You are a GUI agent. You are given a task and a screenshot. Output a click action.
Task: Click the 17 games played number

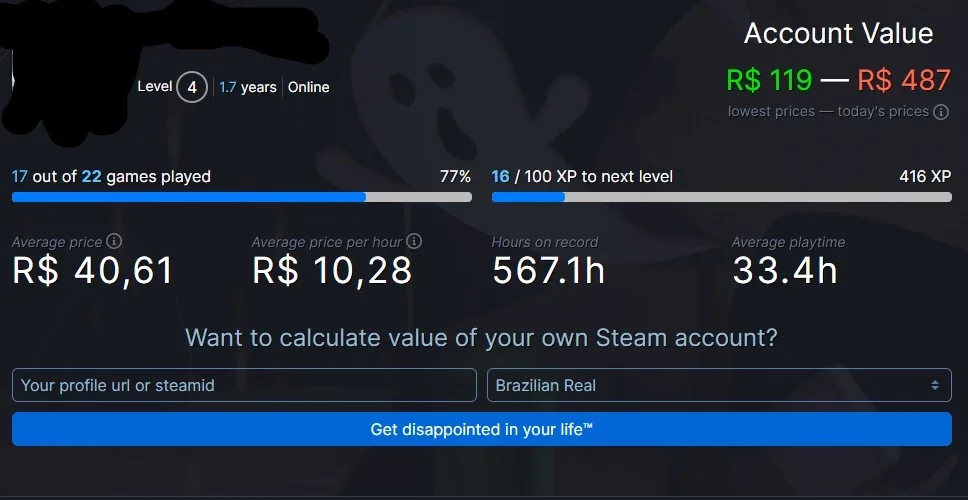click(19, 177)
